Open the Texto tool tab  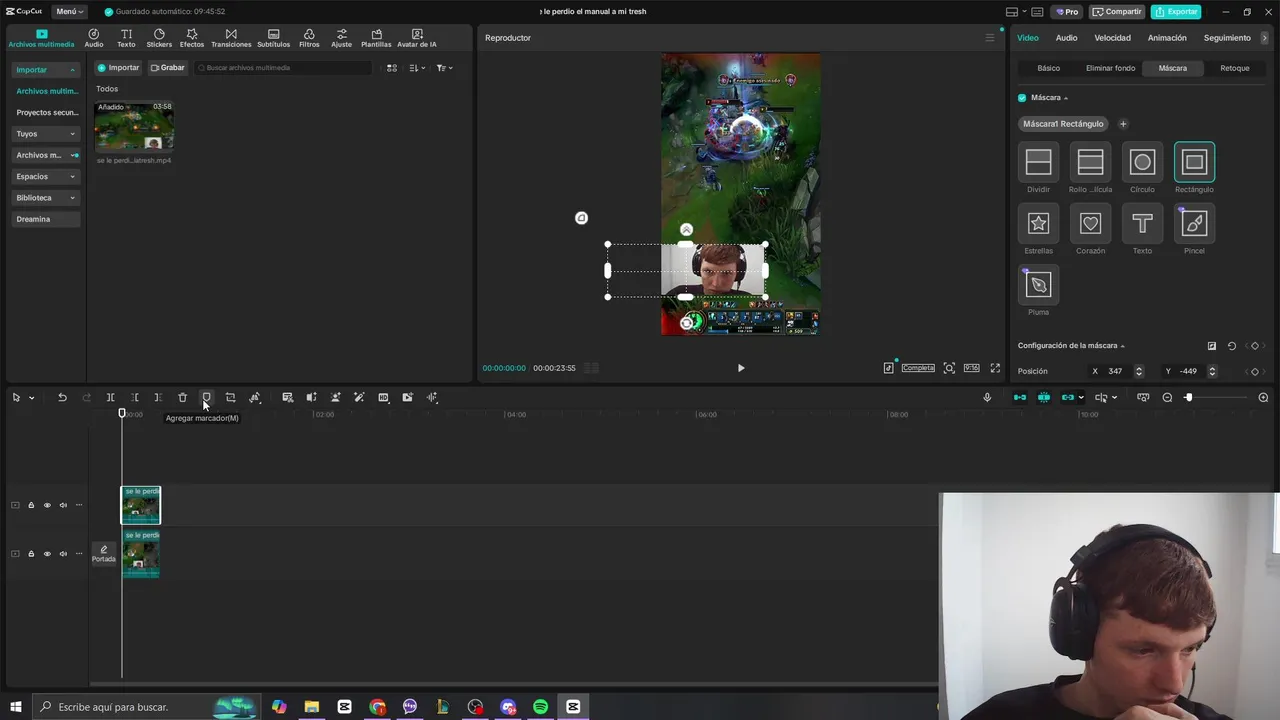pos(126,38)
